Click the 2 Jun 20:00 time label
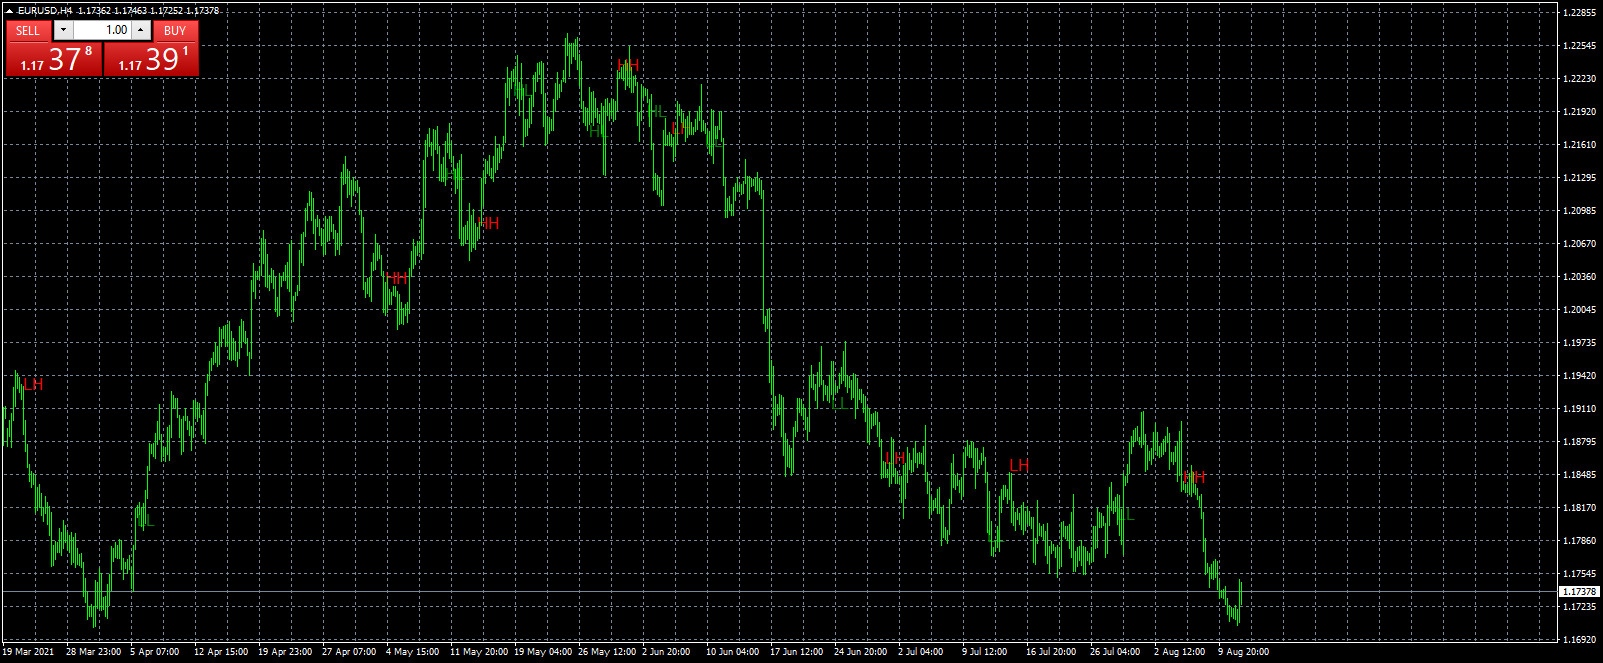1603x663 pixels. point(666,652)
